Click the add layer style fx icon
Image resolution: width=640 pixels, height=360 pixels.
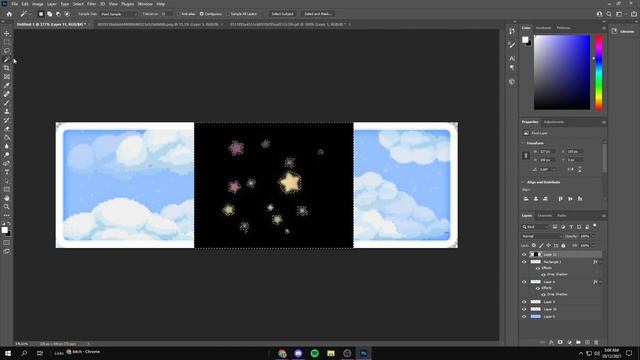point(551,342)
